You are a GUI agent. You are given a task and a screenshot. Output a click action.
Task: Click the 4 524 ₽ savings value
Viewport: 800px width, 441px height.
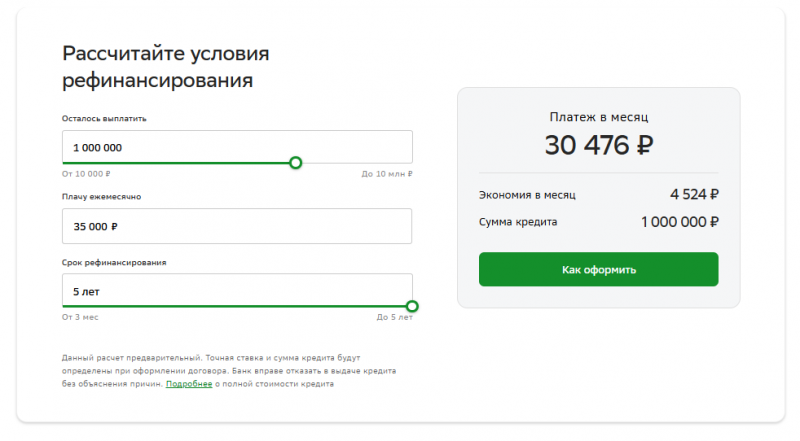[694, 195]
